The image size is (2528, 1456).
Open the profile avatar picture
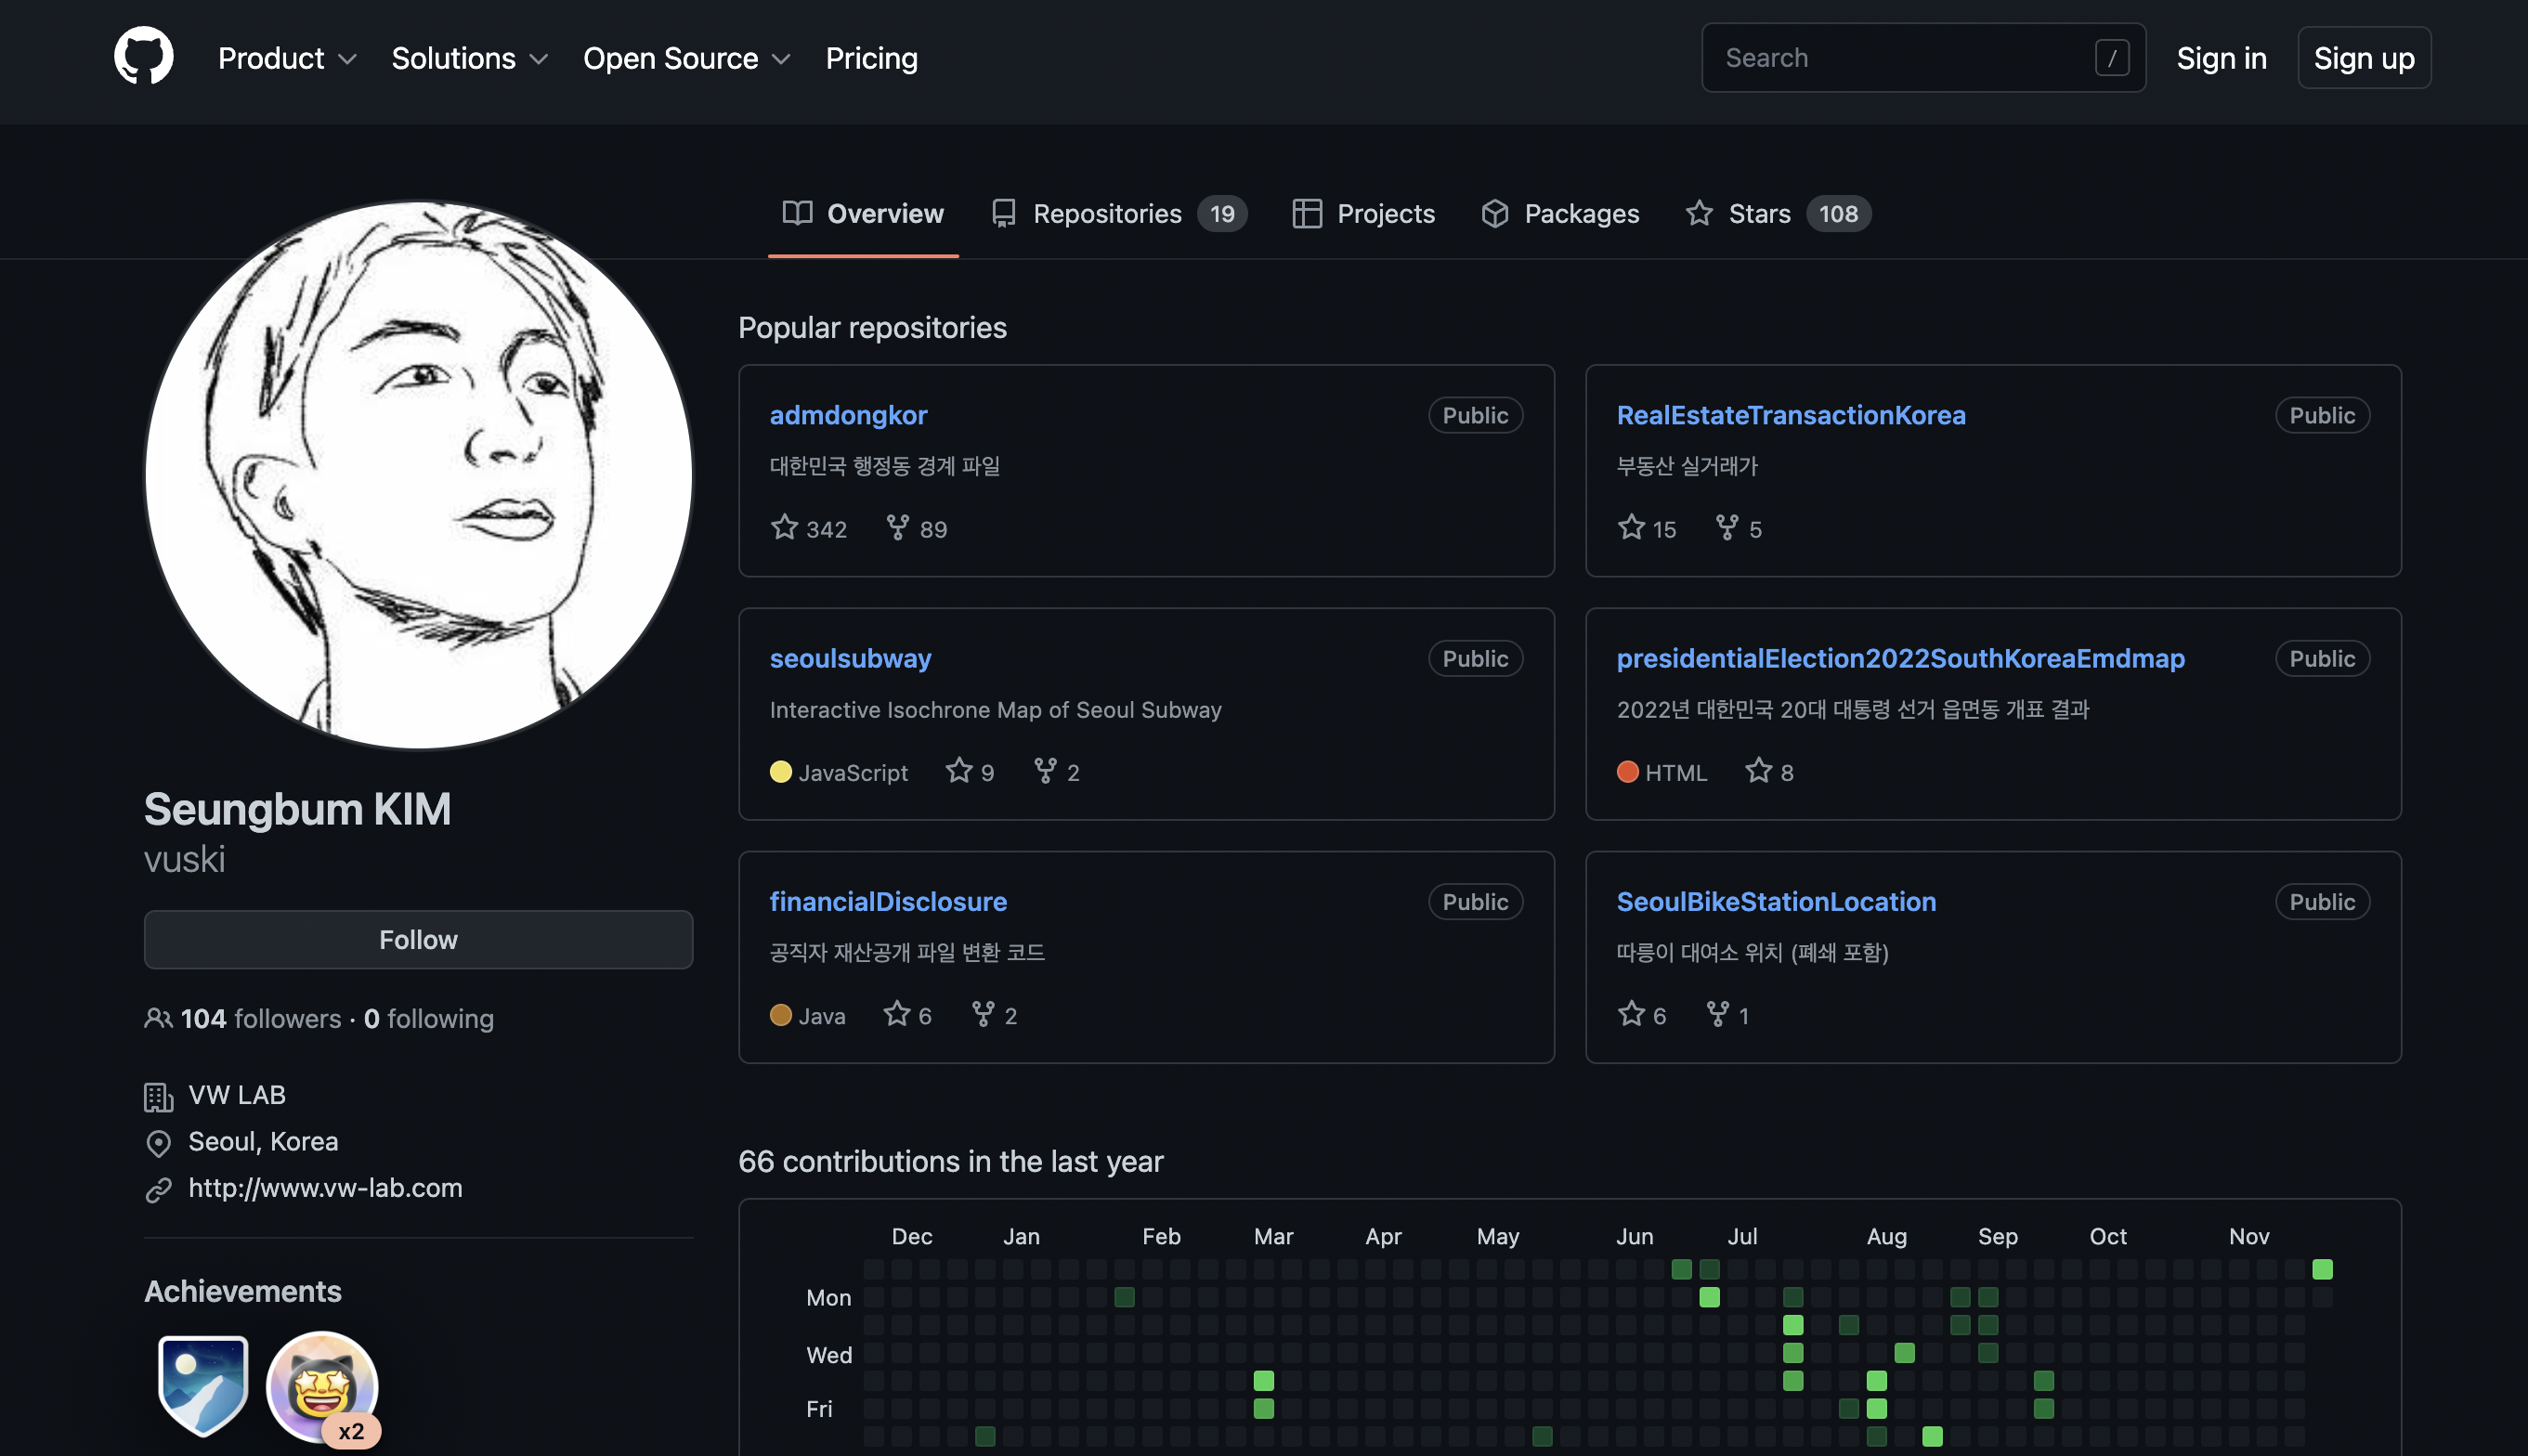[x=418, y=475]
